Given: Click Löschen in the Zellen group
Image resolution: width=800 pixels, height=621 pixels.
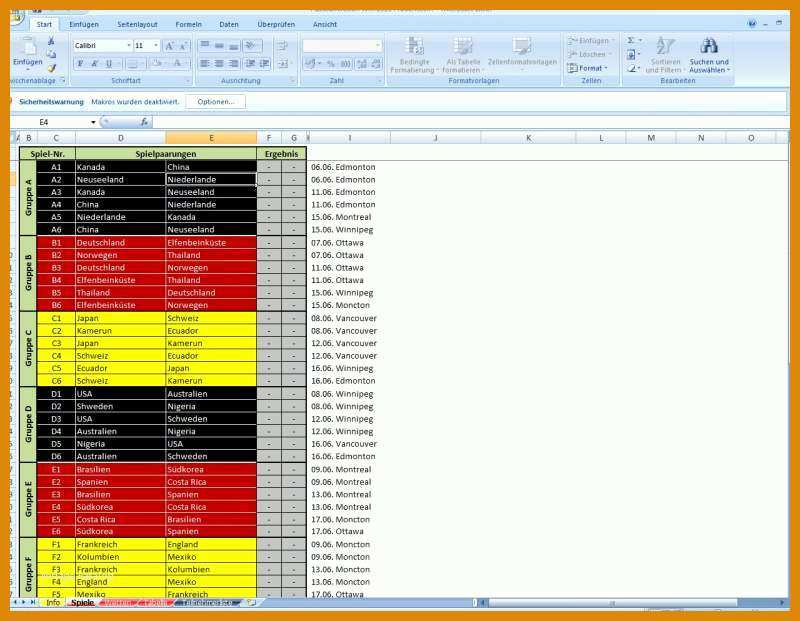Looking at the screenshot, I should coord(589,54).
